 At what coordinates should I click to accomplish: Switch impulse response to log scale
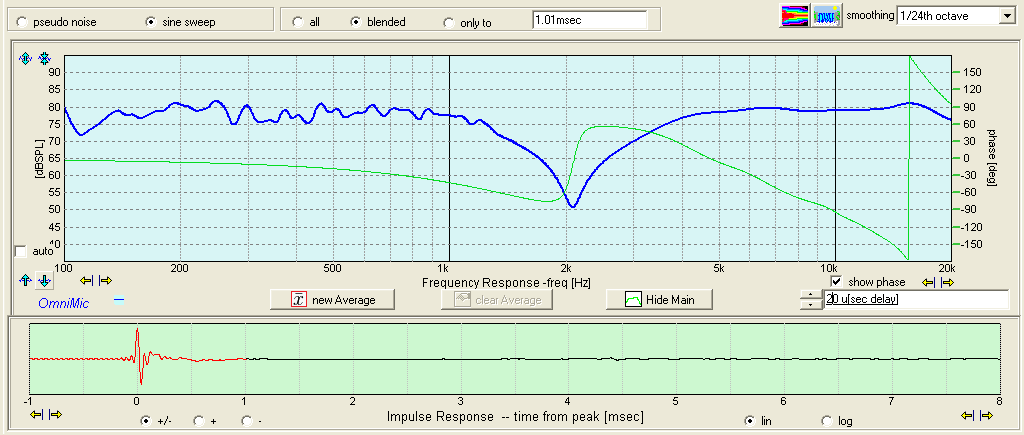(x=826, y=421)
